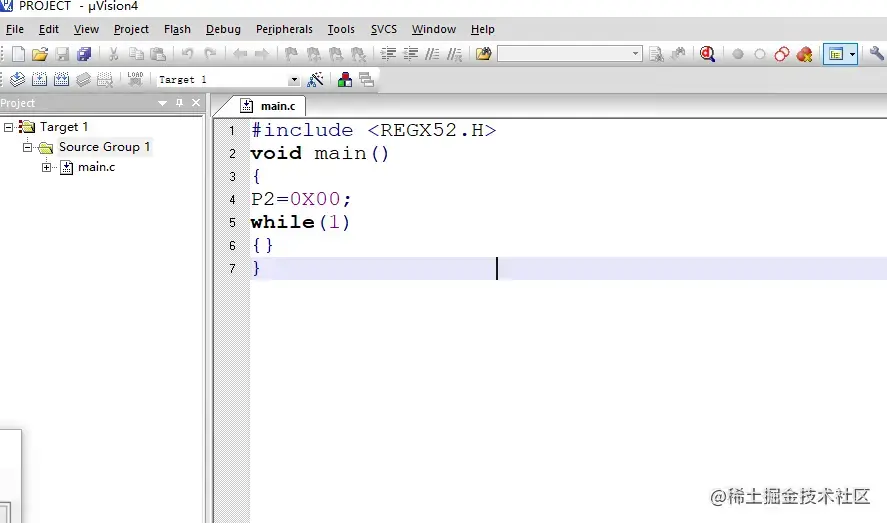Click code line 'P2=0X00;'
This screenshot has height=523, width=887.
pos(301,199)
